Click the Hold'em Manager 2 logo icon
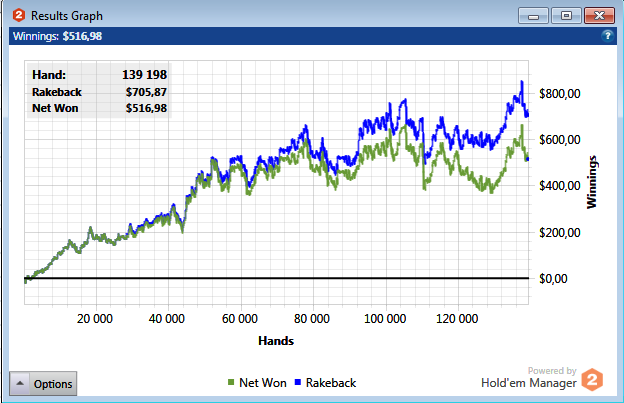624x403 pixels. 592,380
